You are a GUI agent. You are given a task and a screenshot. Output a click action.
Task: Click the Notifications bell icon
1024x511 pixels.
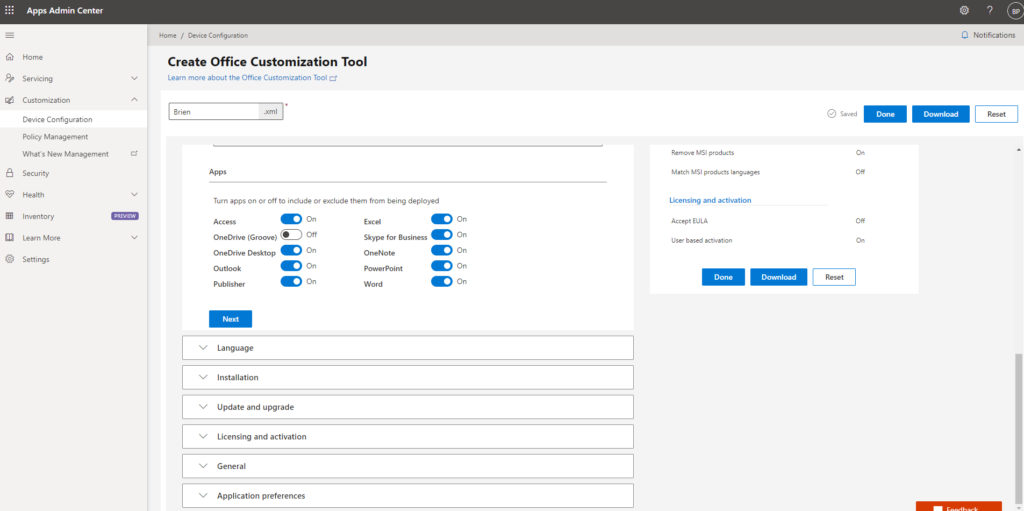pyautogui.click(x=965, y=35)
